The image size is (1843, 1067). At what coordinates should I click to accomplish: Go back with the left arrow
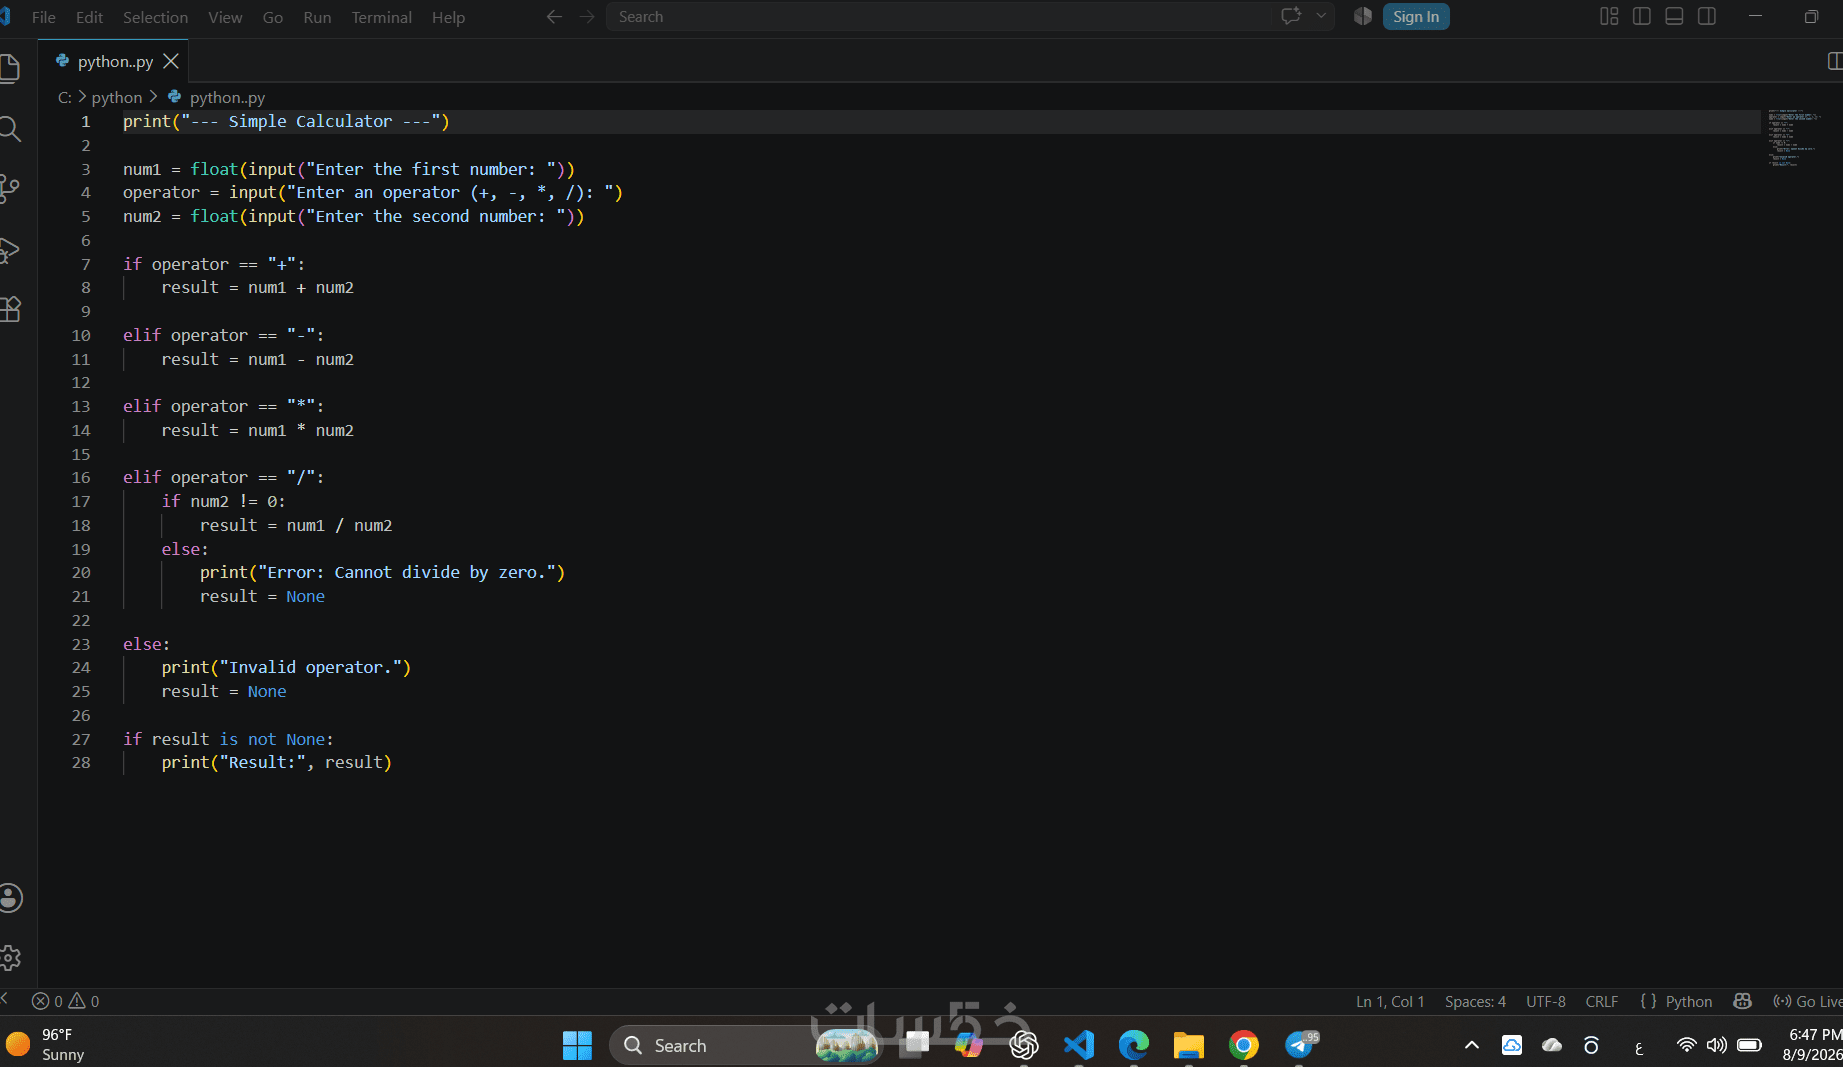(554, 17)
